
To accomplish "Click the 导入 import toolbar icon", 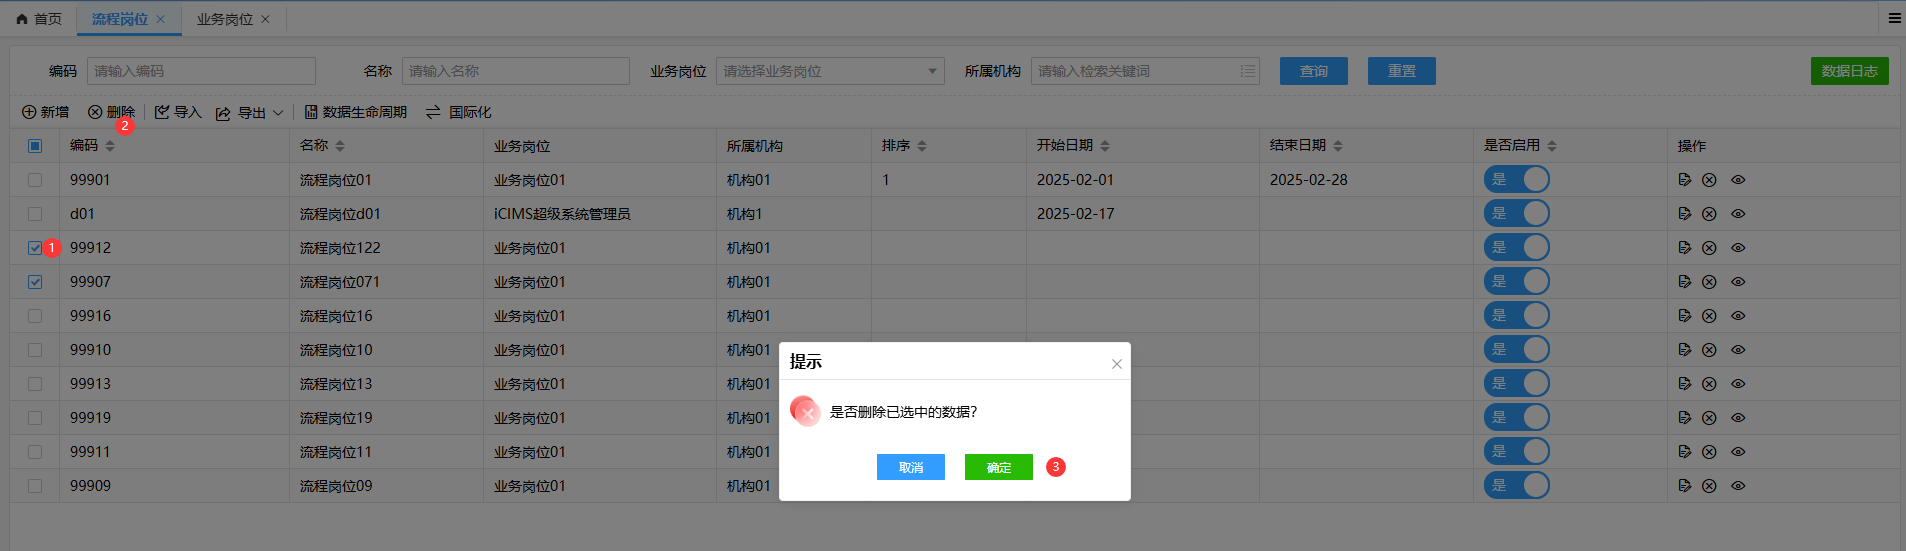I will (162, 112).
